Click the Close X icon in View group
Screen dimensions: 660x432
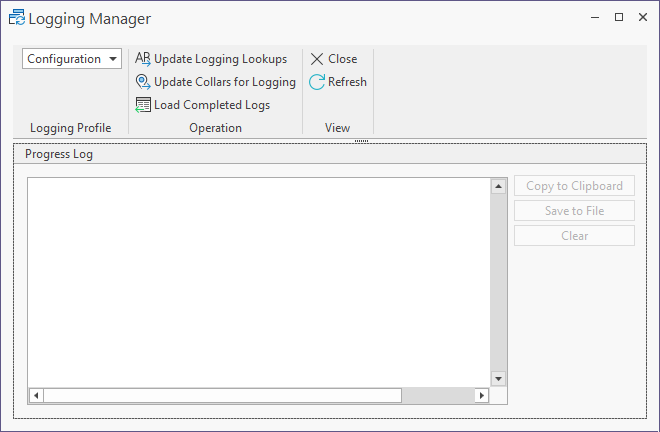coord(317,59)
